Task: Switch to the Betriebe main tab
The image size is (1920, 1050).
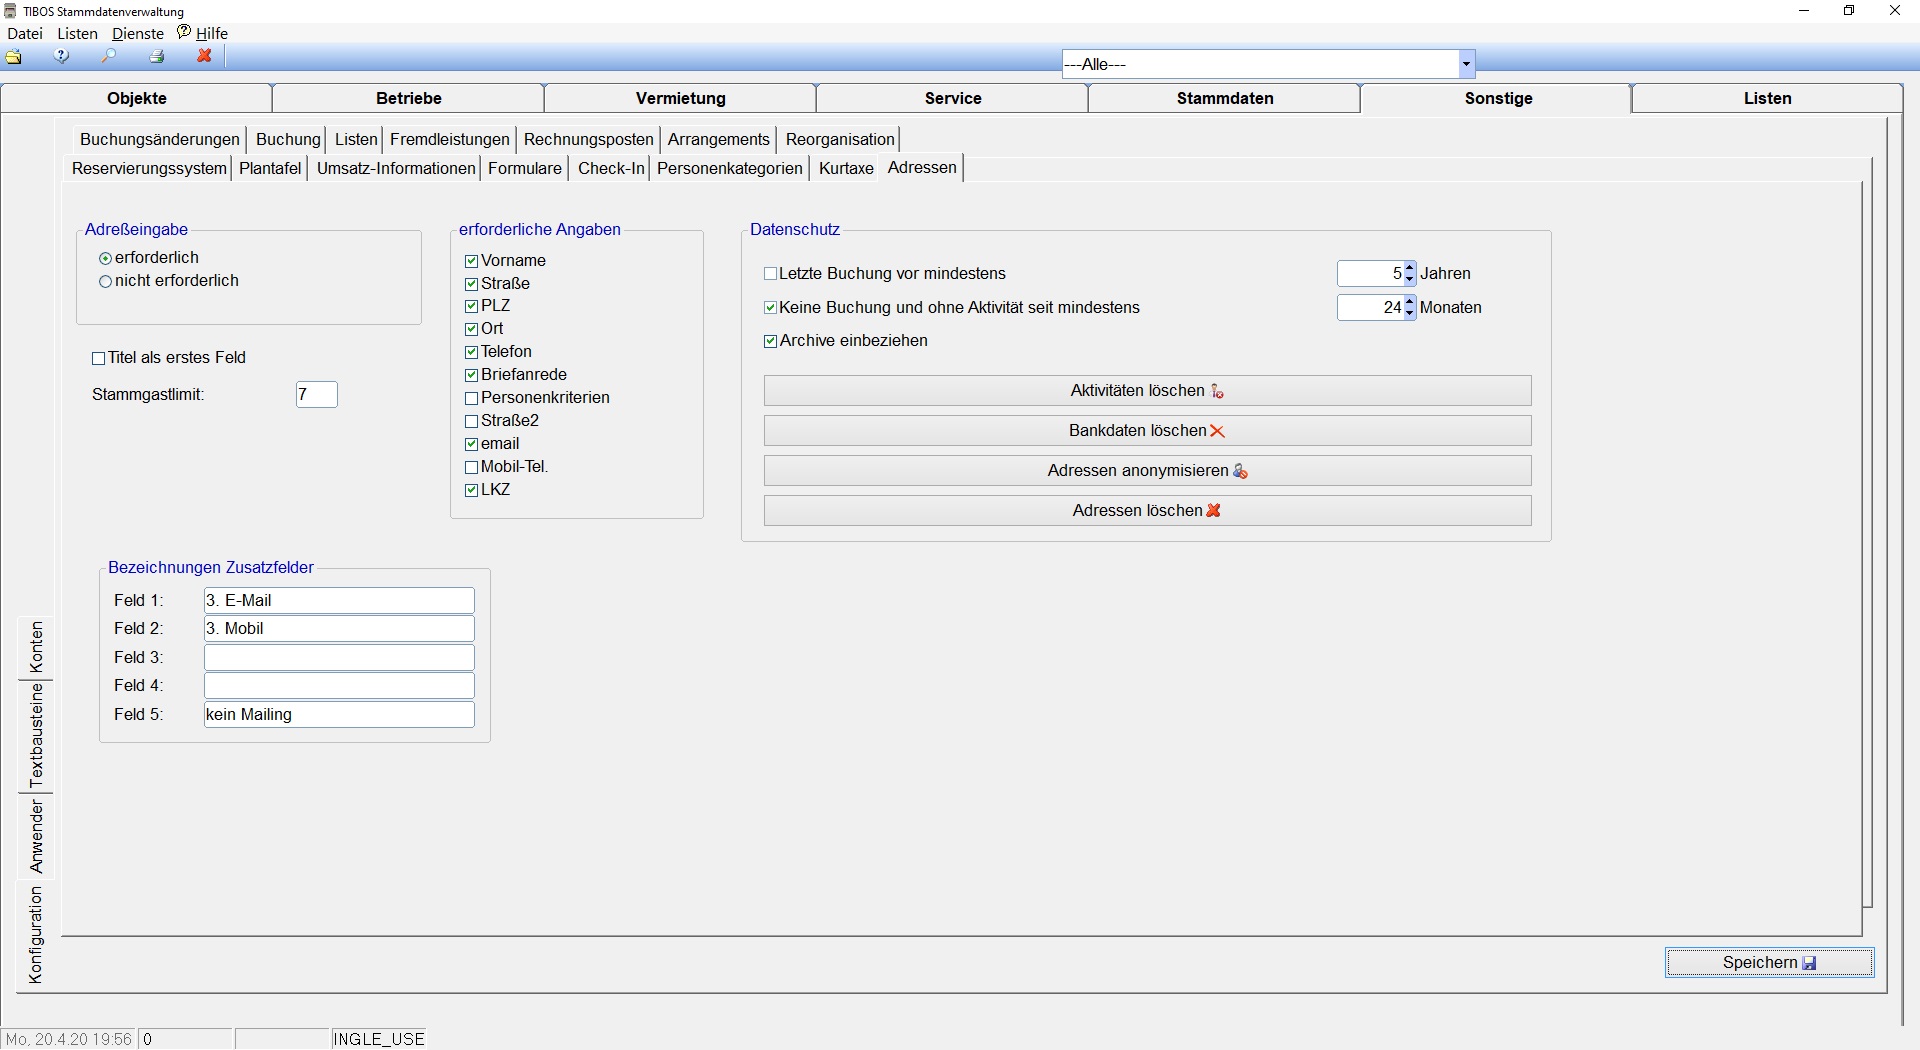Action: pos(409,98)
